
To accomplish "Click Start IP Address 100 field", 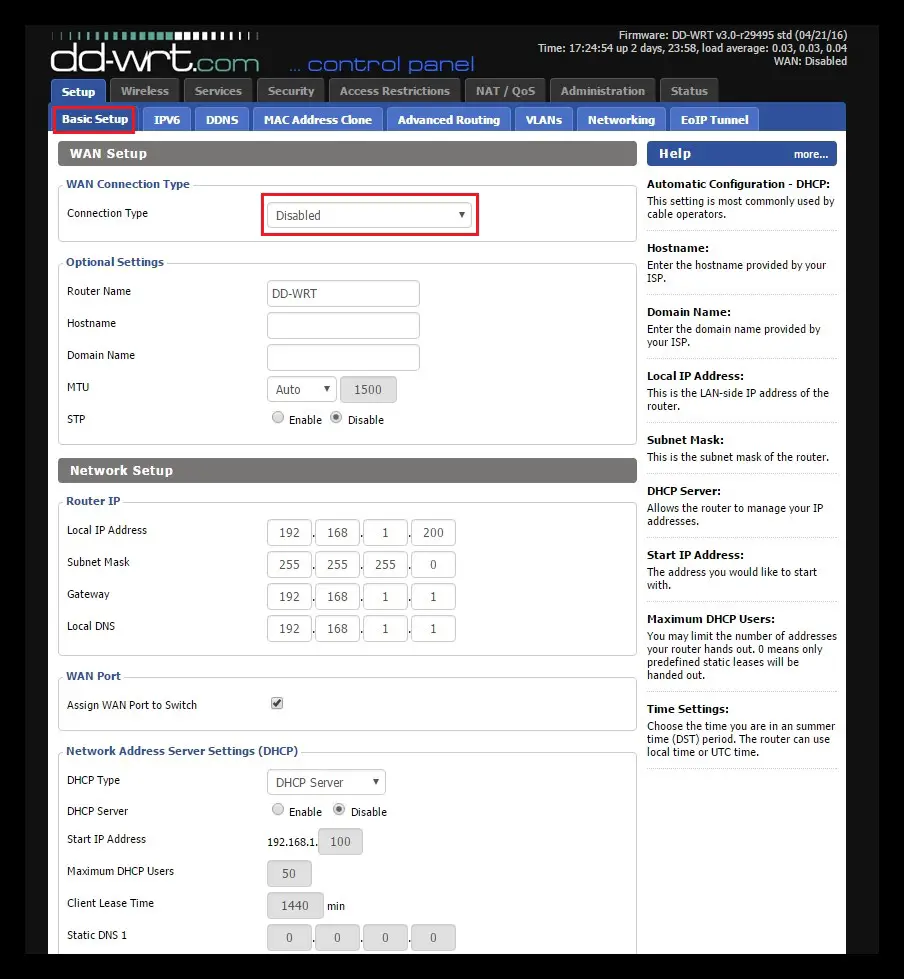I will [340, 842].
